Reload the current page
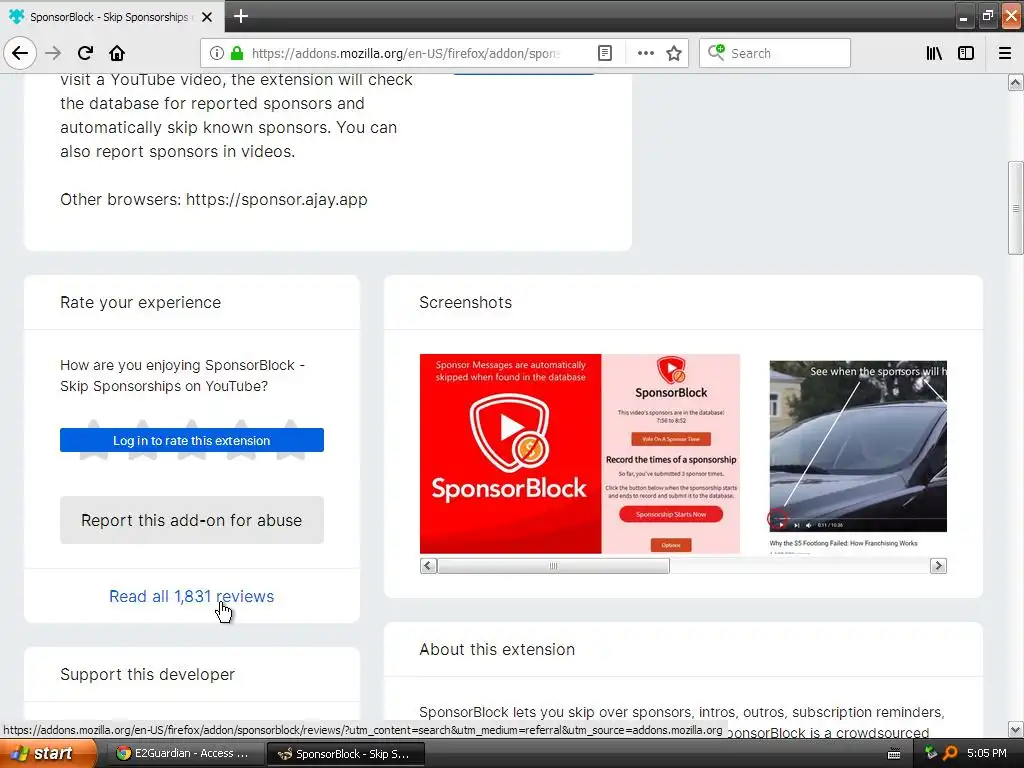Image resolution: width=1024 pixels, height=768 pixels. tap(85, 53)
